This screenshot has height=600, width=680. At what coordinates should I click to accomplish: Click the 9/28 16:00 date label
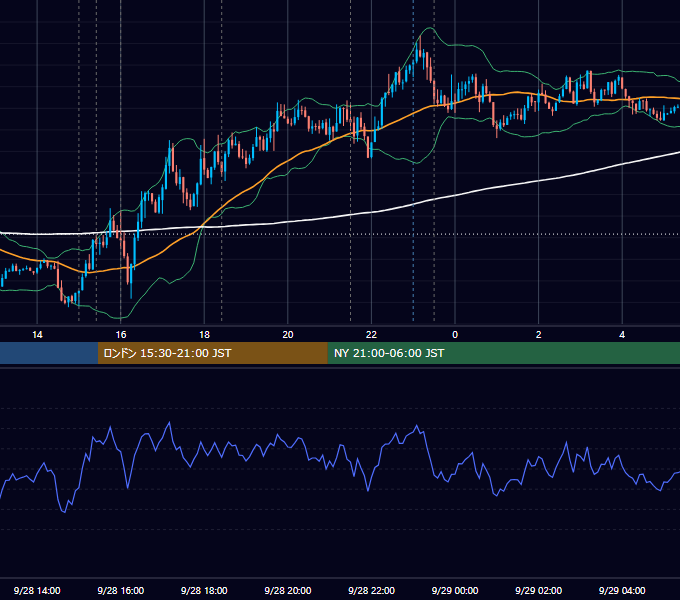click(x=121, y=590)
